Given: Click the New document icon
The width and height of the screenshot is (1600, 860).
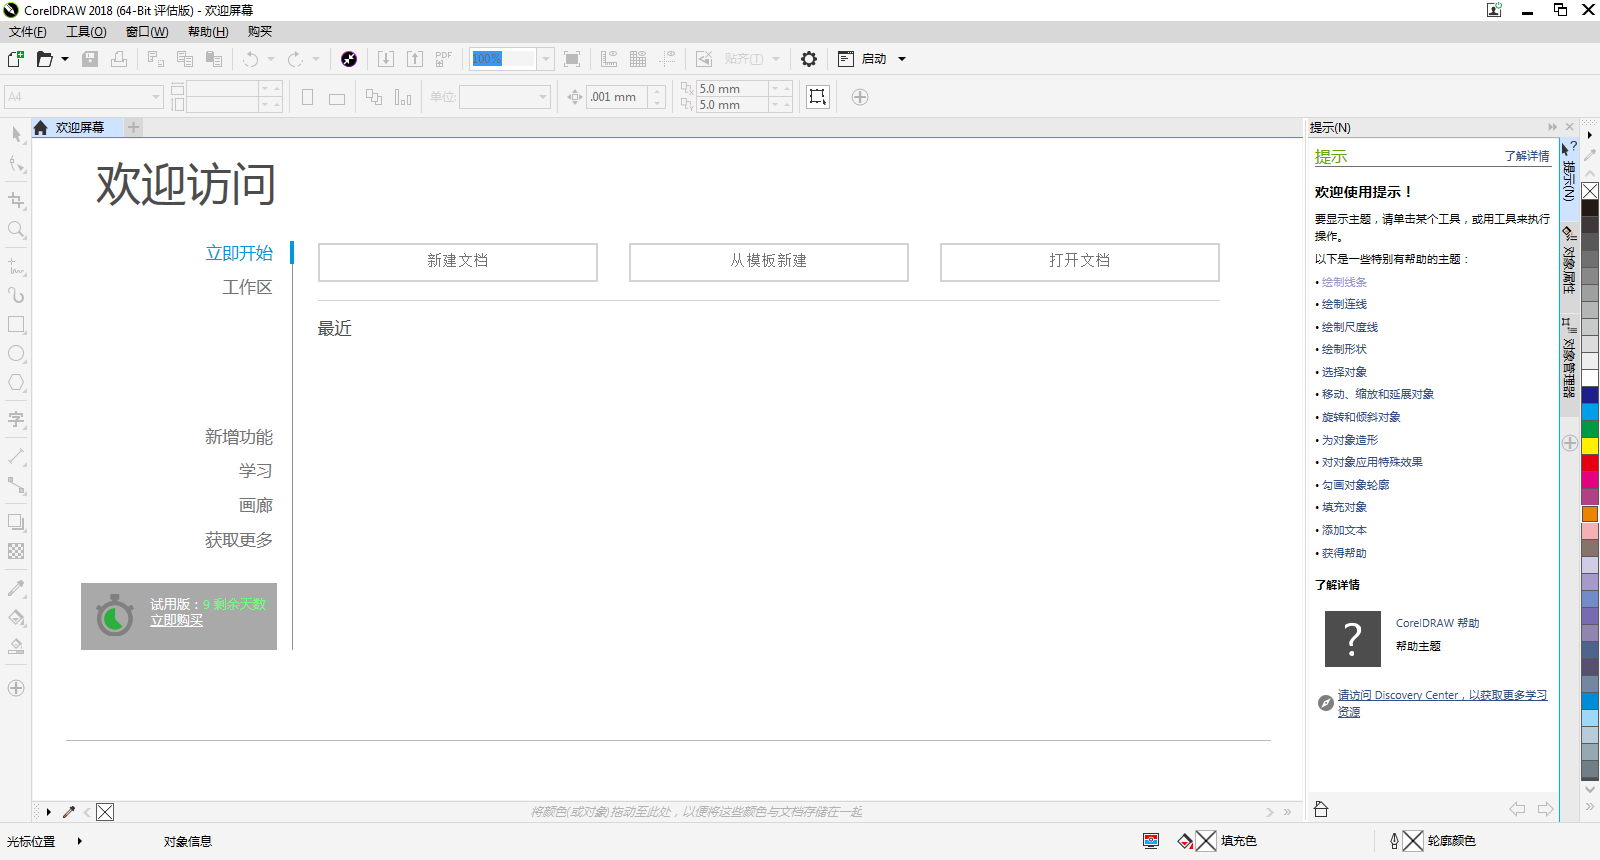Looking at the screenshot, I should 16,59.
